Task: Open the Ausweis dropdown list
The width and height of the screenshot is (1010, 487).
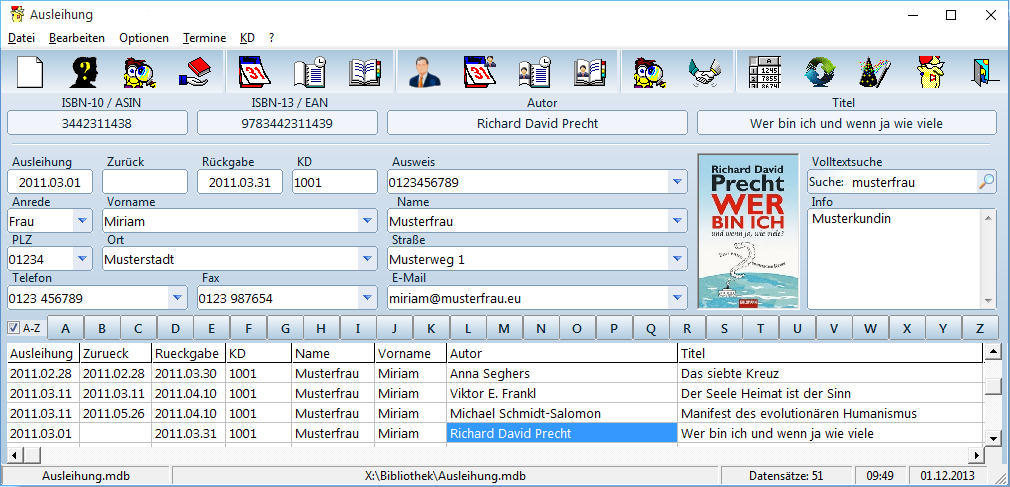Action: [676, 182]
